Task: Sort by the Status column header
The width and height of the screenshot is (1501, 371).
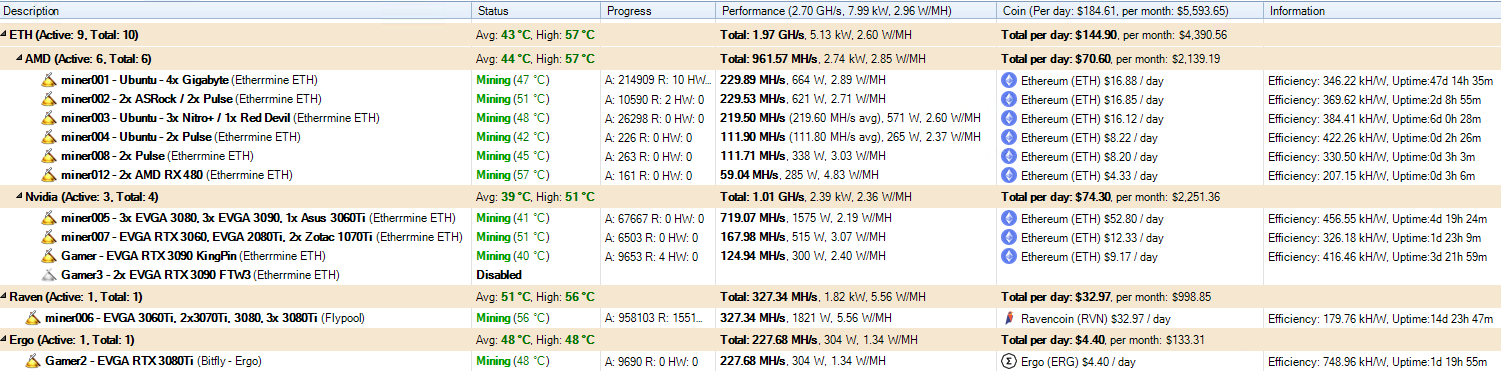Action: coord(536,11)
